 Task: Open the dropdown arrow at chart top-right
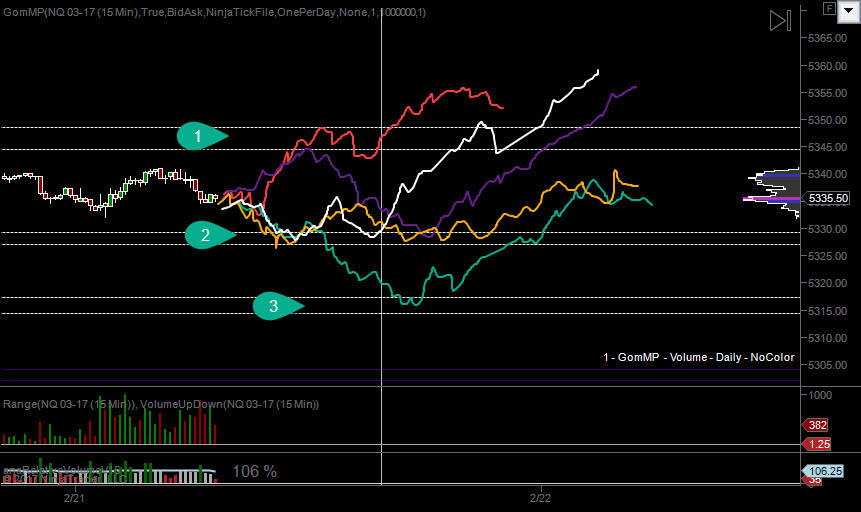tap(848, 10)
